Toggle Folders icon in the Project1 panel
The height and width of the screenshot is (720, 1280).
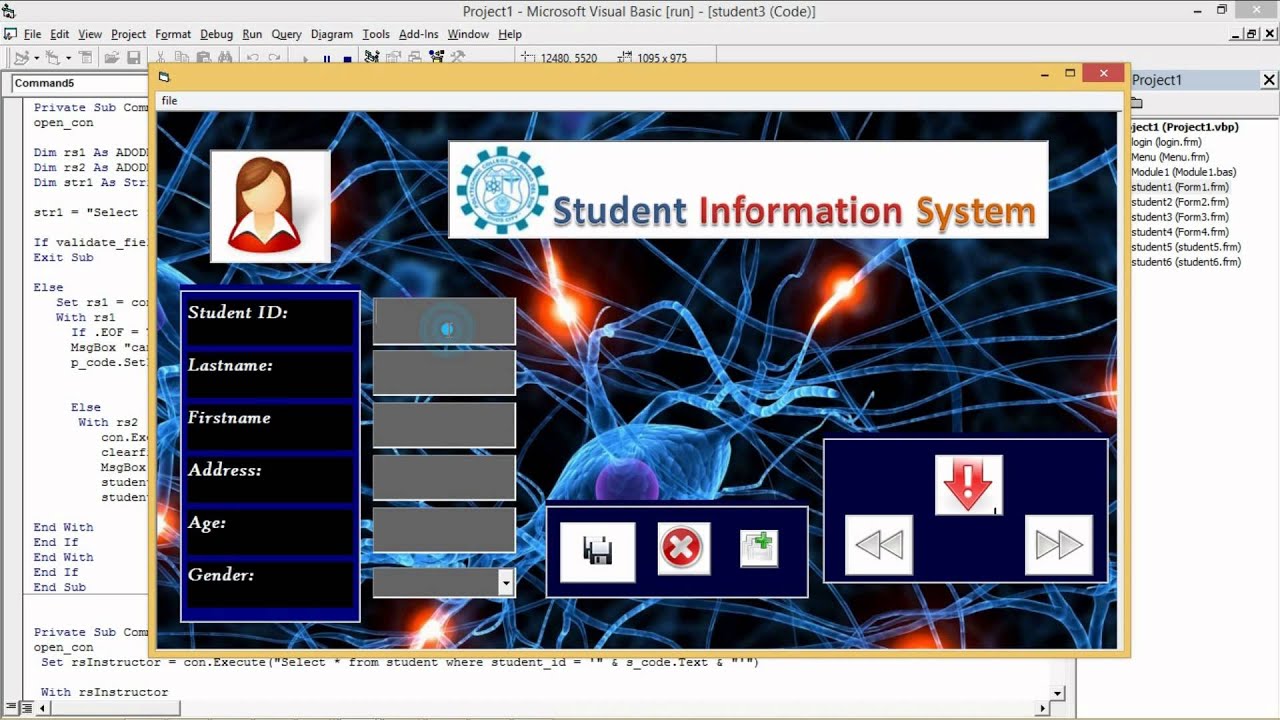1136,103
